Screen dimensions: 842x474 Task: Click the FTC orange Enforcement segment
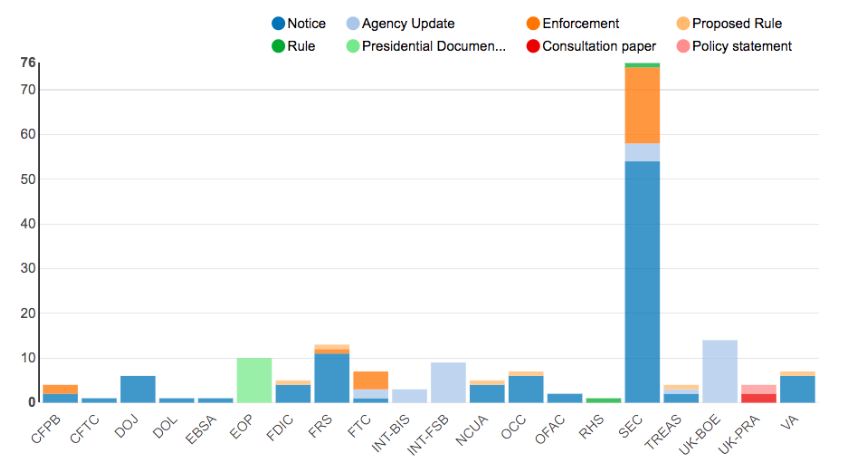tap(370, 380)
